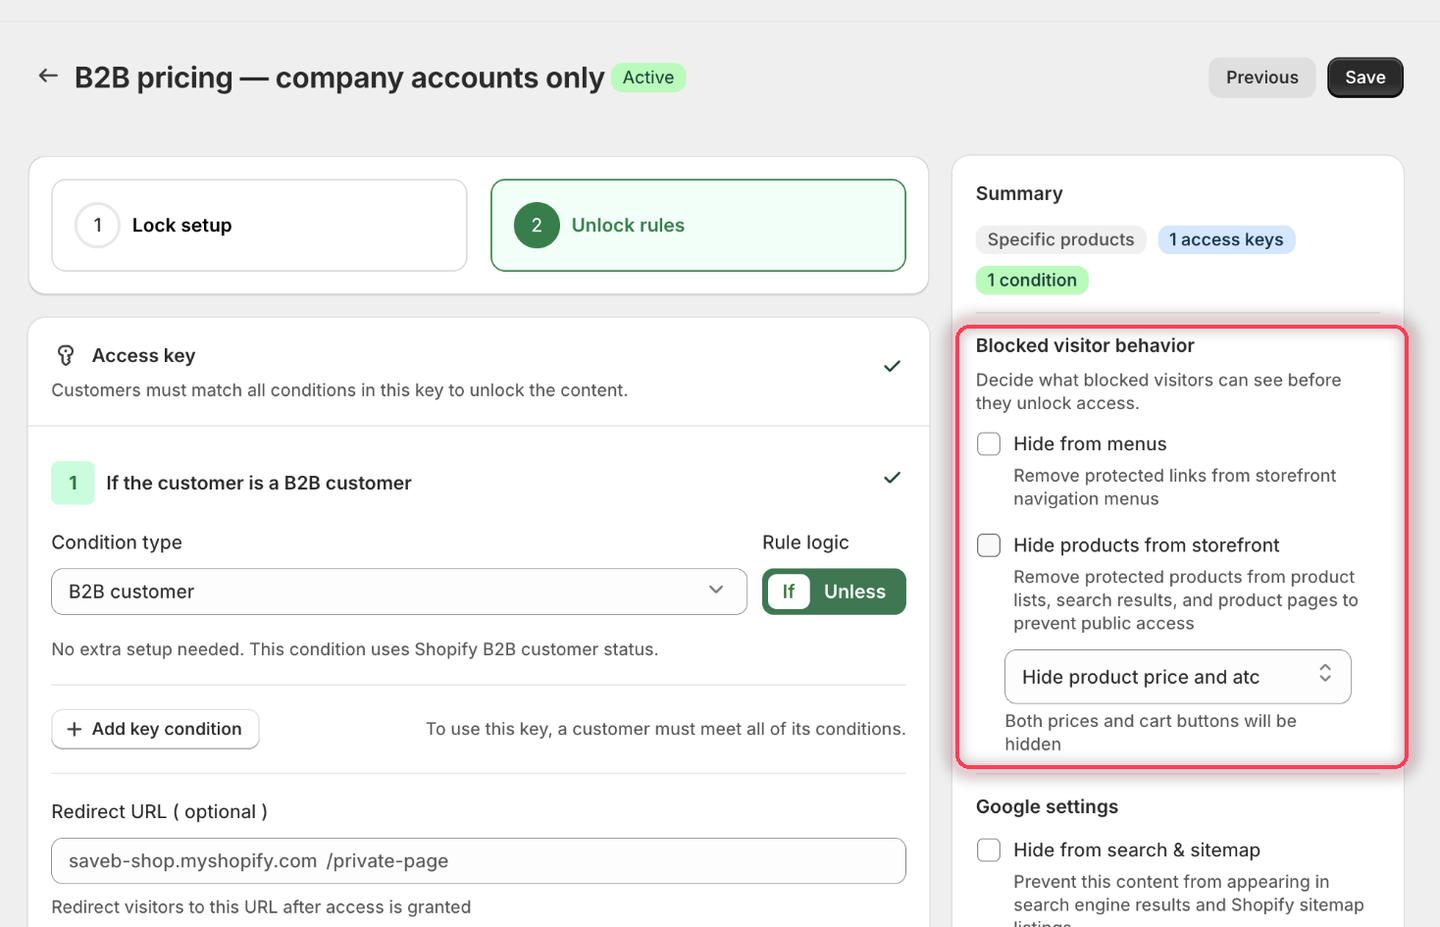
Task: Click plus icon in Add key condition
Action: coord(74,729)
